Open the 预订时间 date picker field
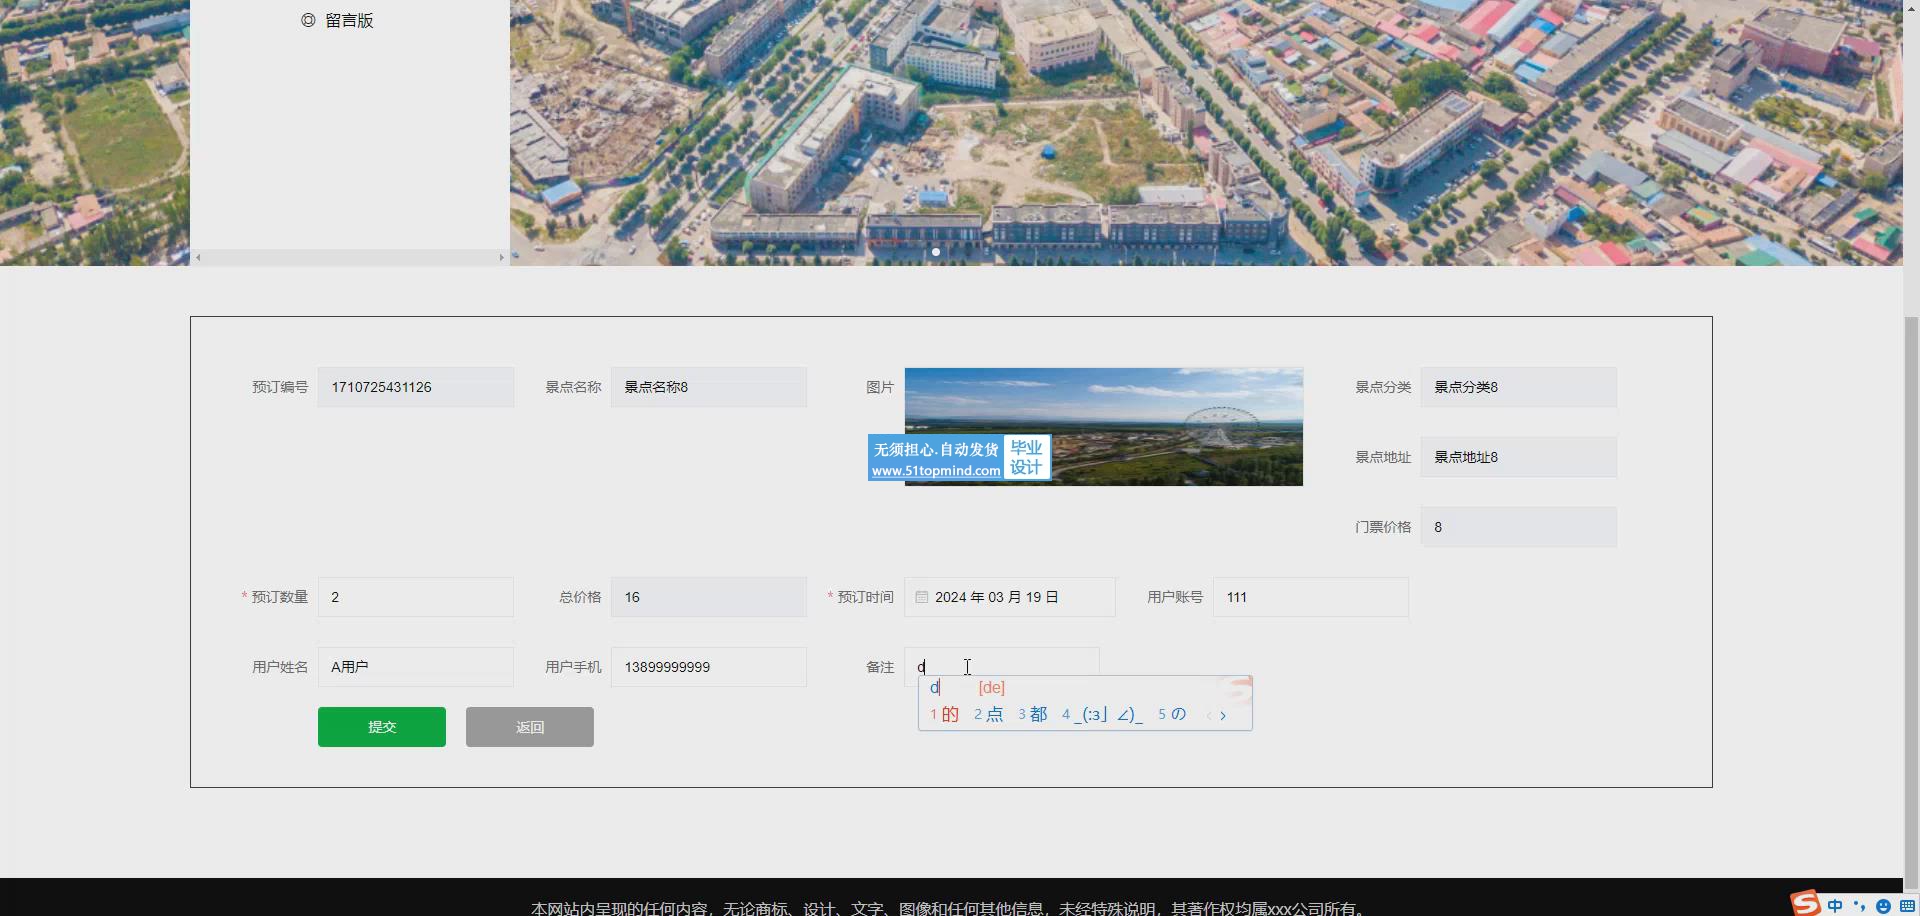 [1010, 597]
